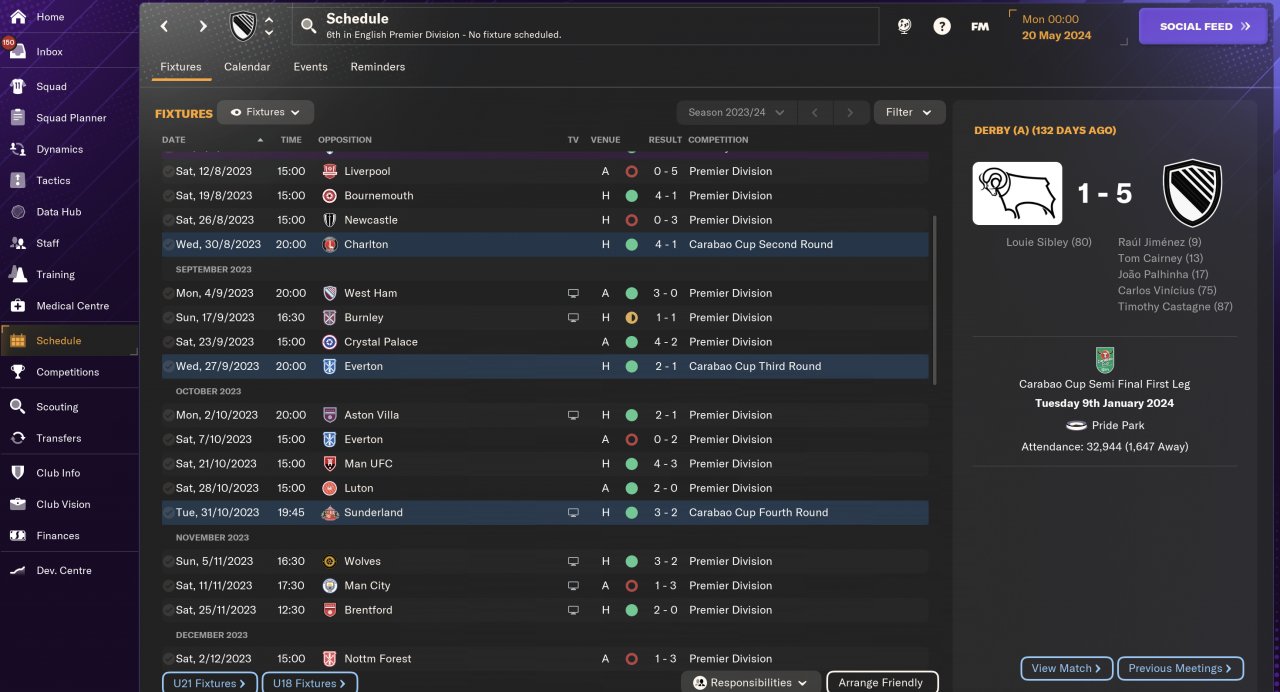Open the Medical Centre icon
1280x692 pixels.
click(17, 306)
